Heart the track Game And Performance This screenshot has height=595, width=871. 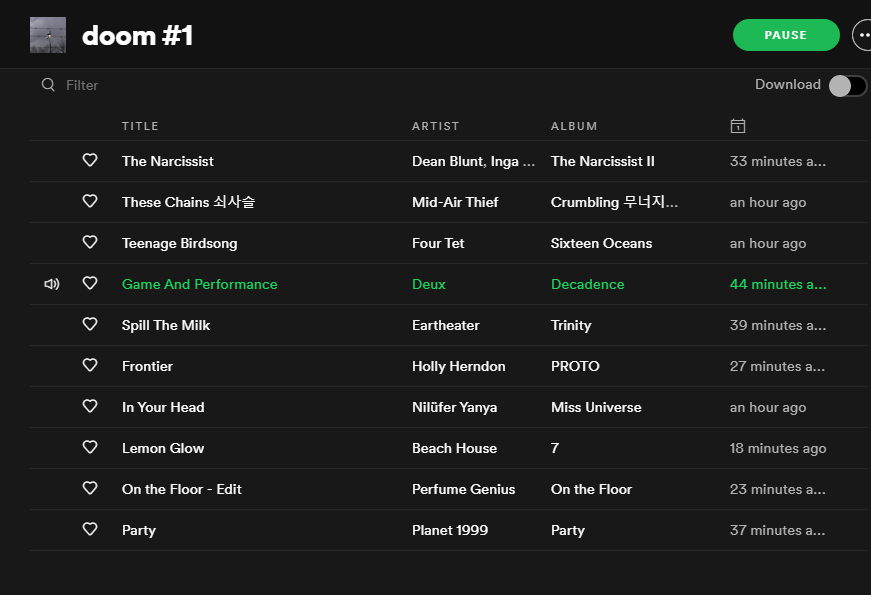point(90,284)
